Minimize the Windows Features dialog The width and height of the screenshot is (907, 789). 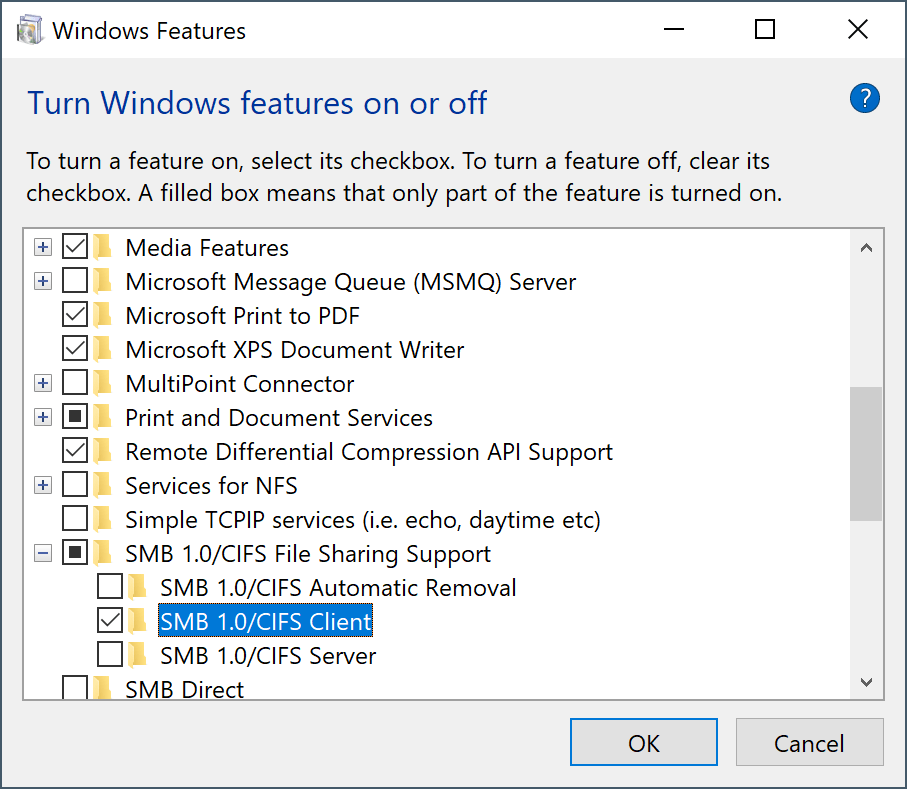(x=673, y=29)
